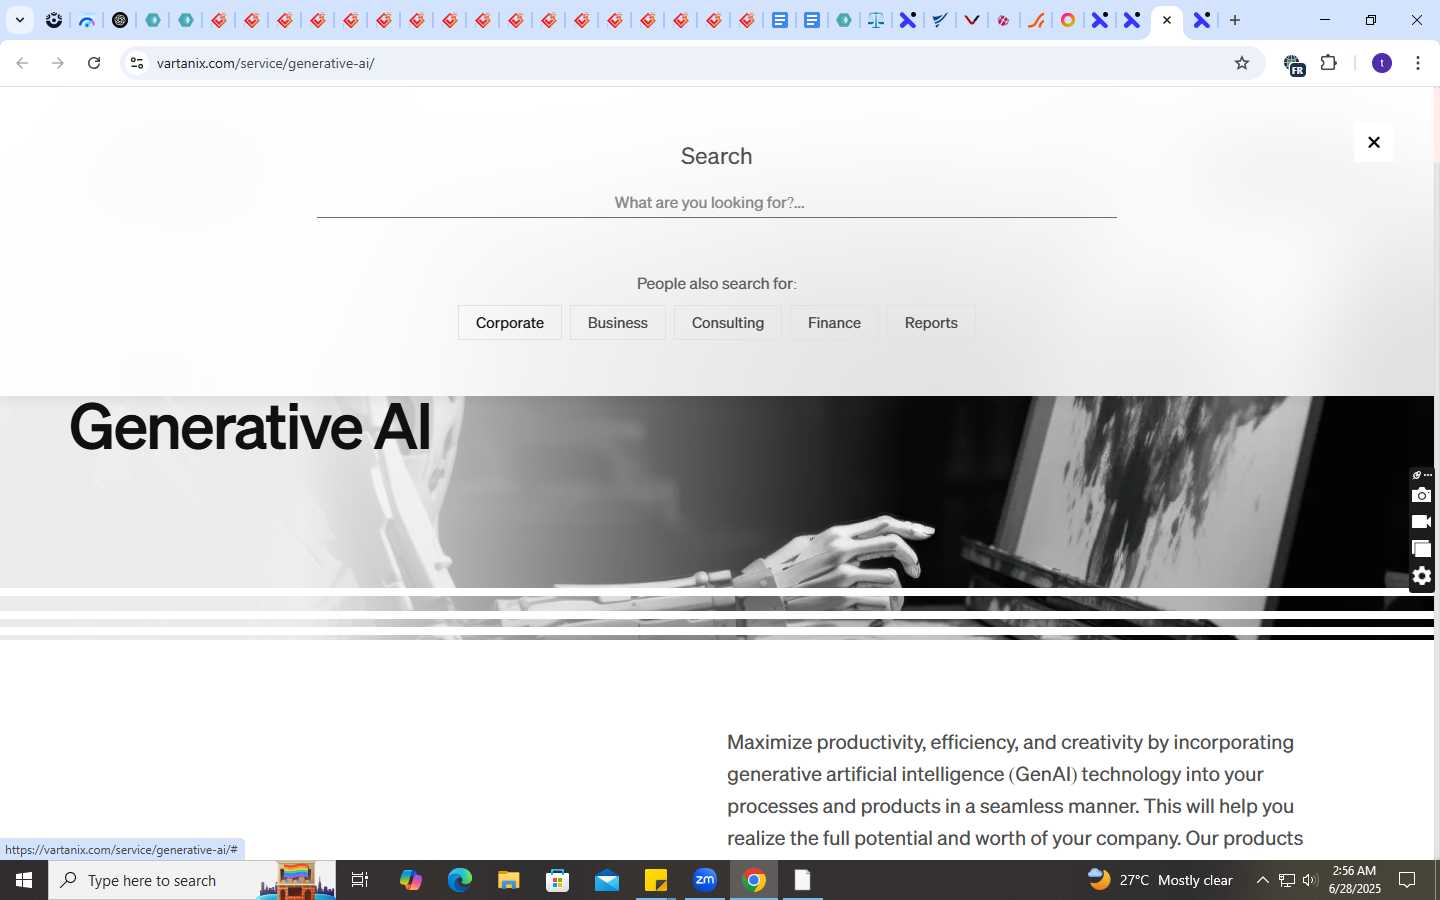1440x900 pixels.
Task: Open the weather widget showing 27°C
Action: click(1160, 880)
